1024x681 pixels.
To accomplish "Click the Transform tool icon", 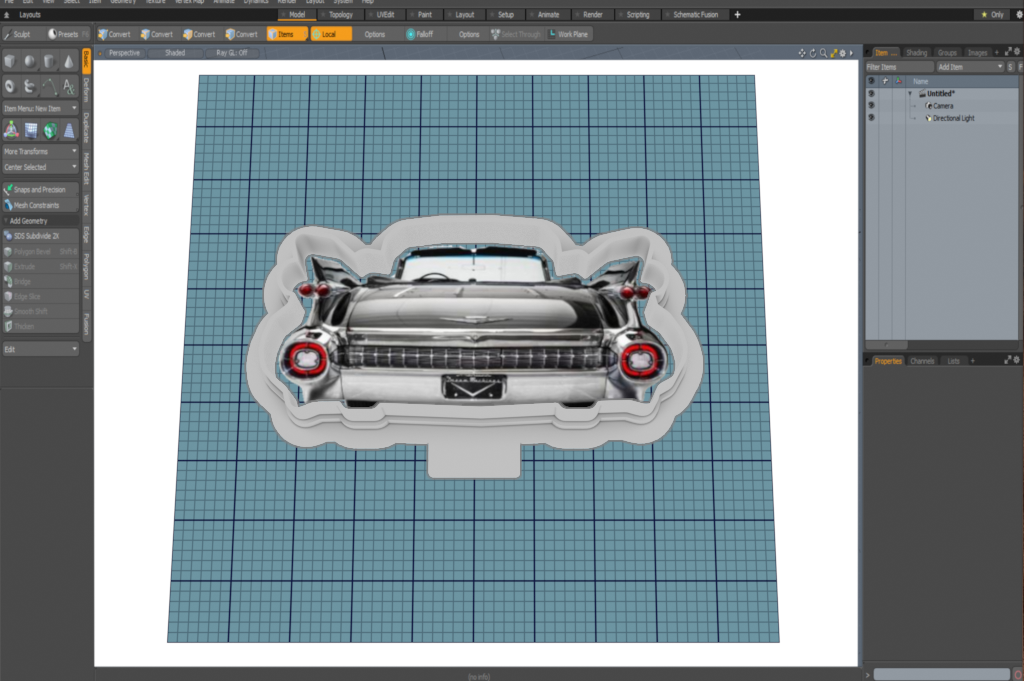I will click(11, 130).
